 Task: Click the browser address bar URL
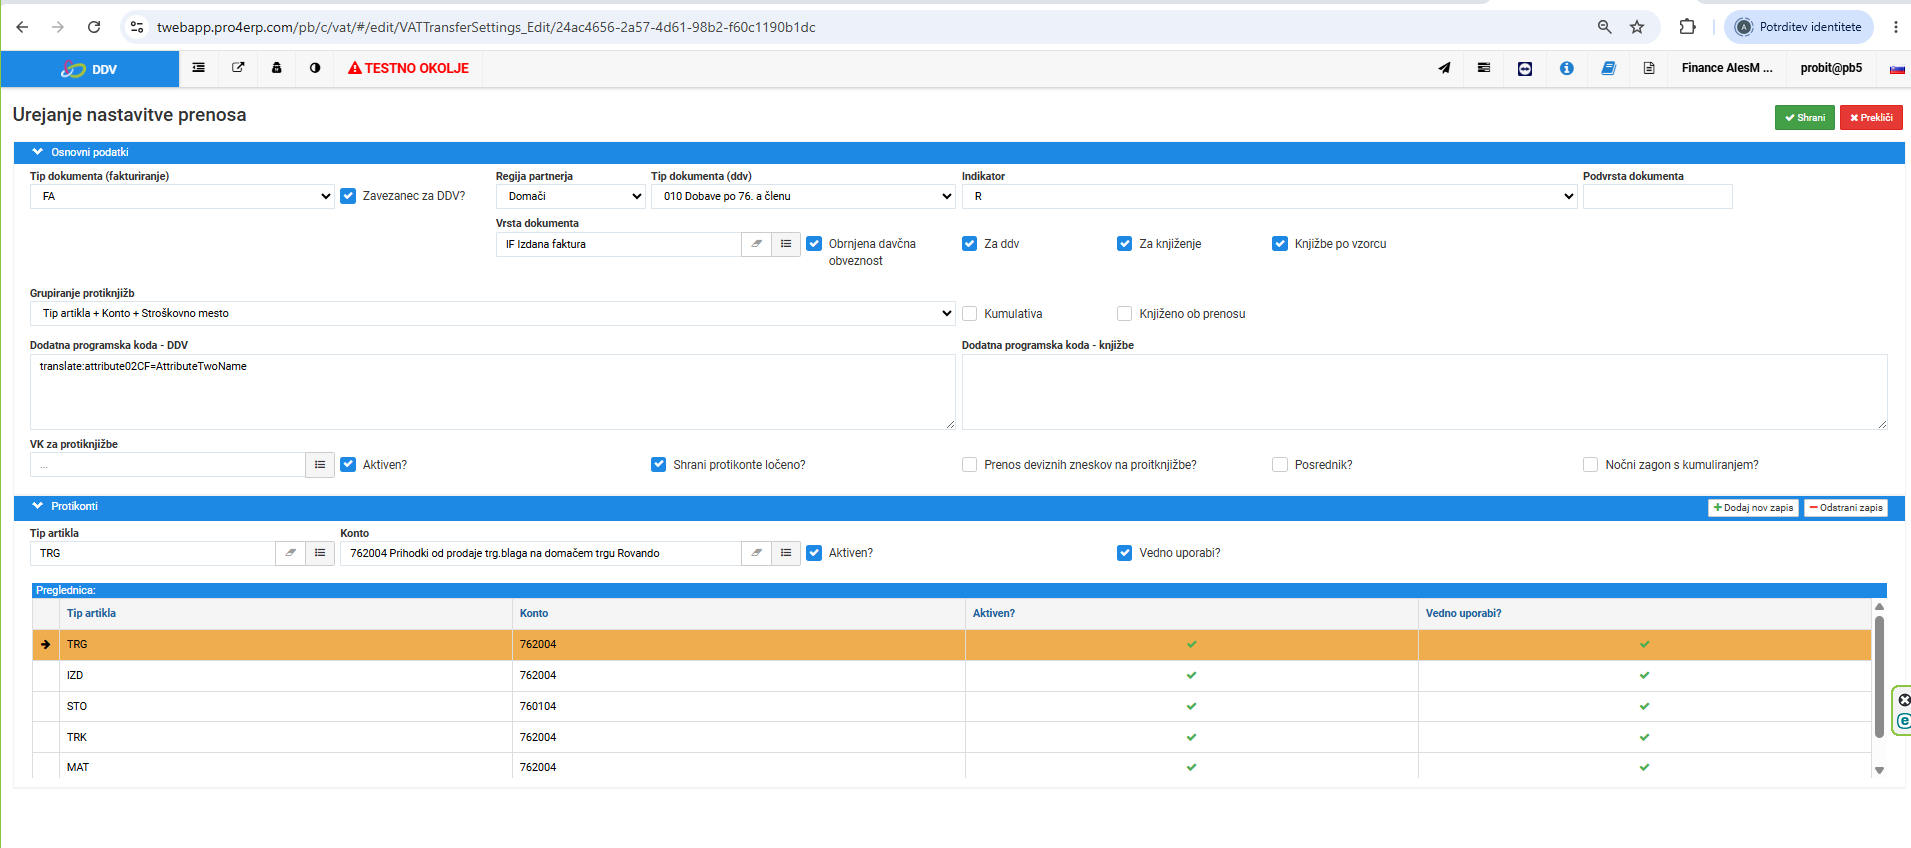[x=486, y=27]
